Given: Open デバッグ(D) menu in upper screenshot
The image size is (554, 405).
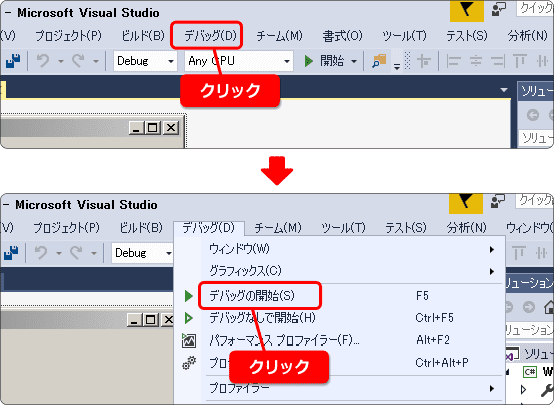Looking at the screenshot, I should [x=210, y=35].
